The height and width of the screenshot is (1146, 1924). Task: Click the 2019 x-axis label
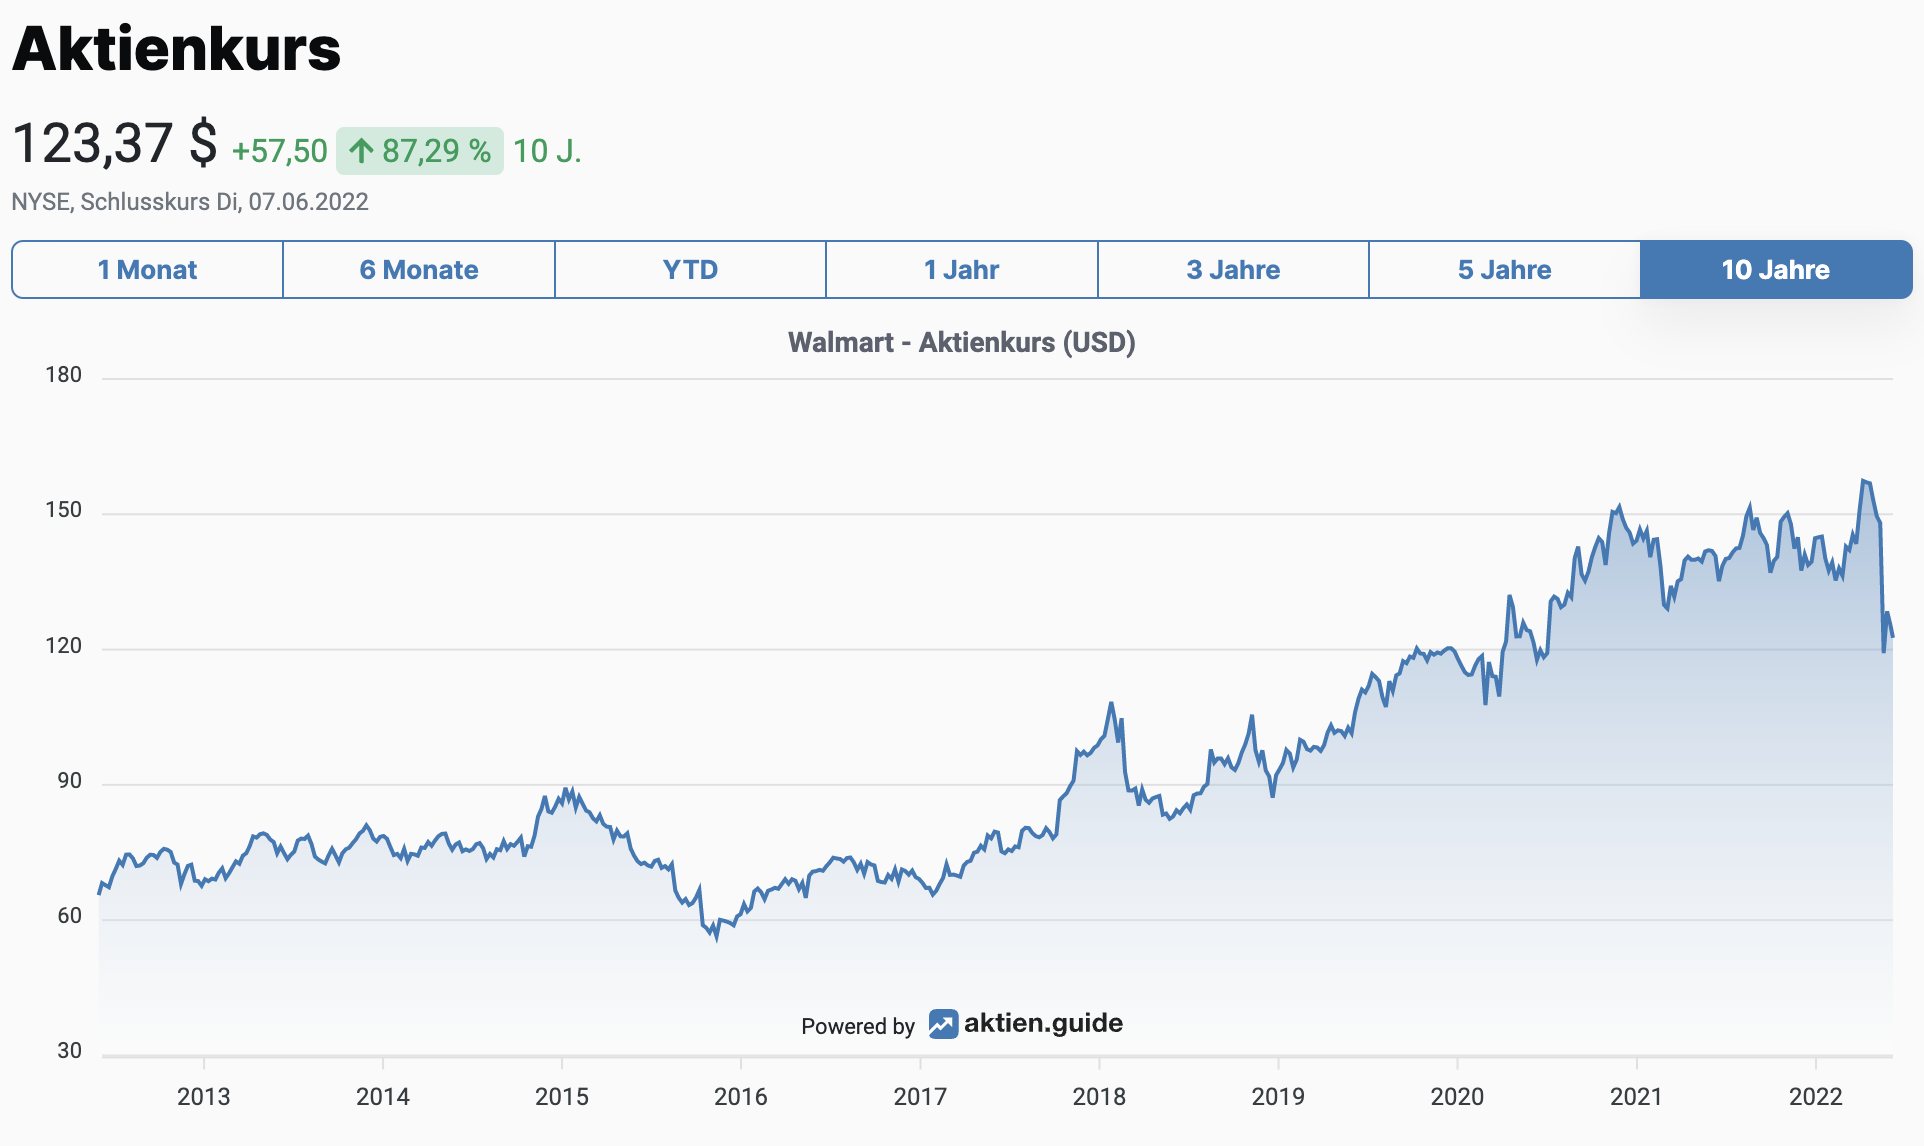point(1278,1097)
